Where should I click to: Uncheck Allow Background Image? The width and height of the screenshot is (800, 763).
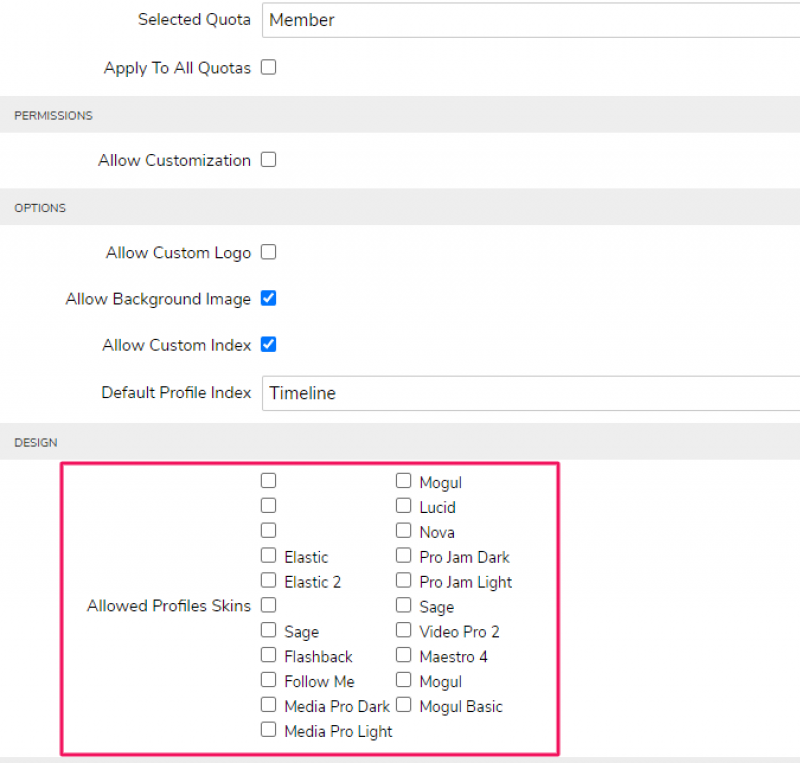click(x=268, y=298)
